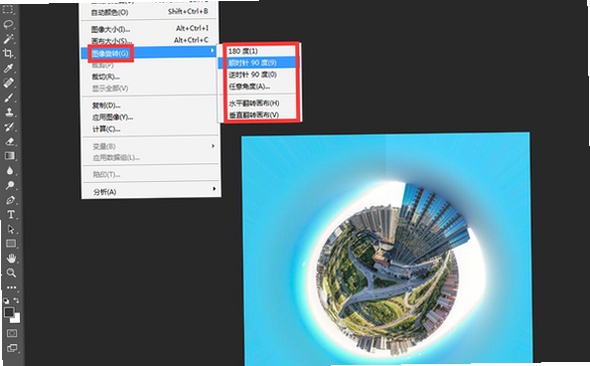Select the Zoom tool

(x=11, y=273)
